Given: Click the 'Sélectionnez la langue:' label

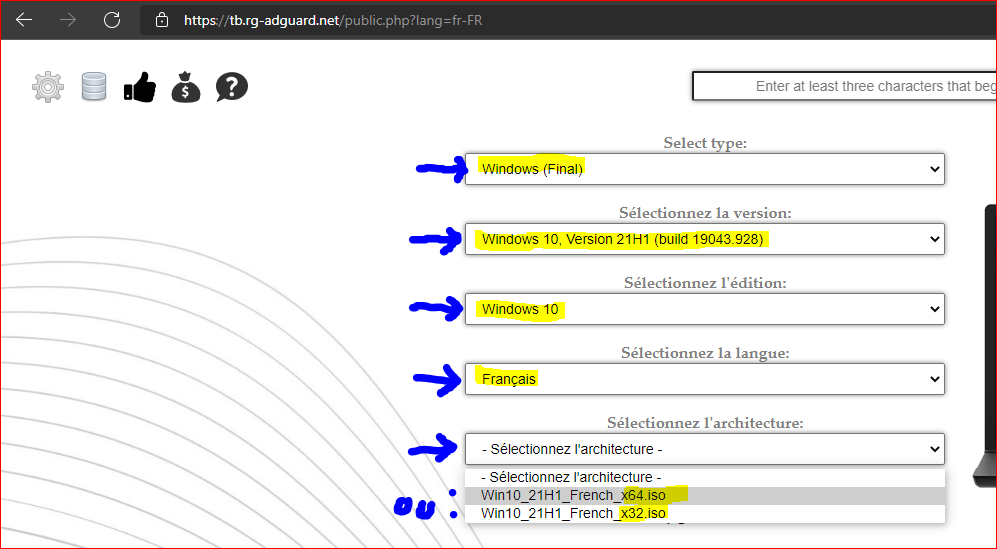Looking at the screenshot, I should [705, 353].
